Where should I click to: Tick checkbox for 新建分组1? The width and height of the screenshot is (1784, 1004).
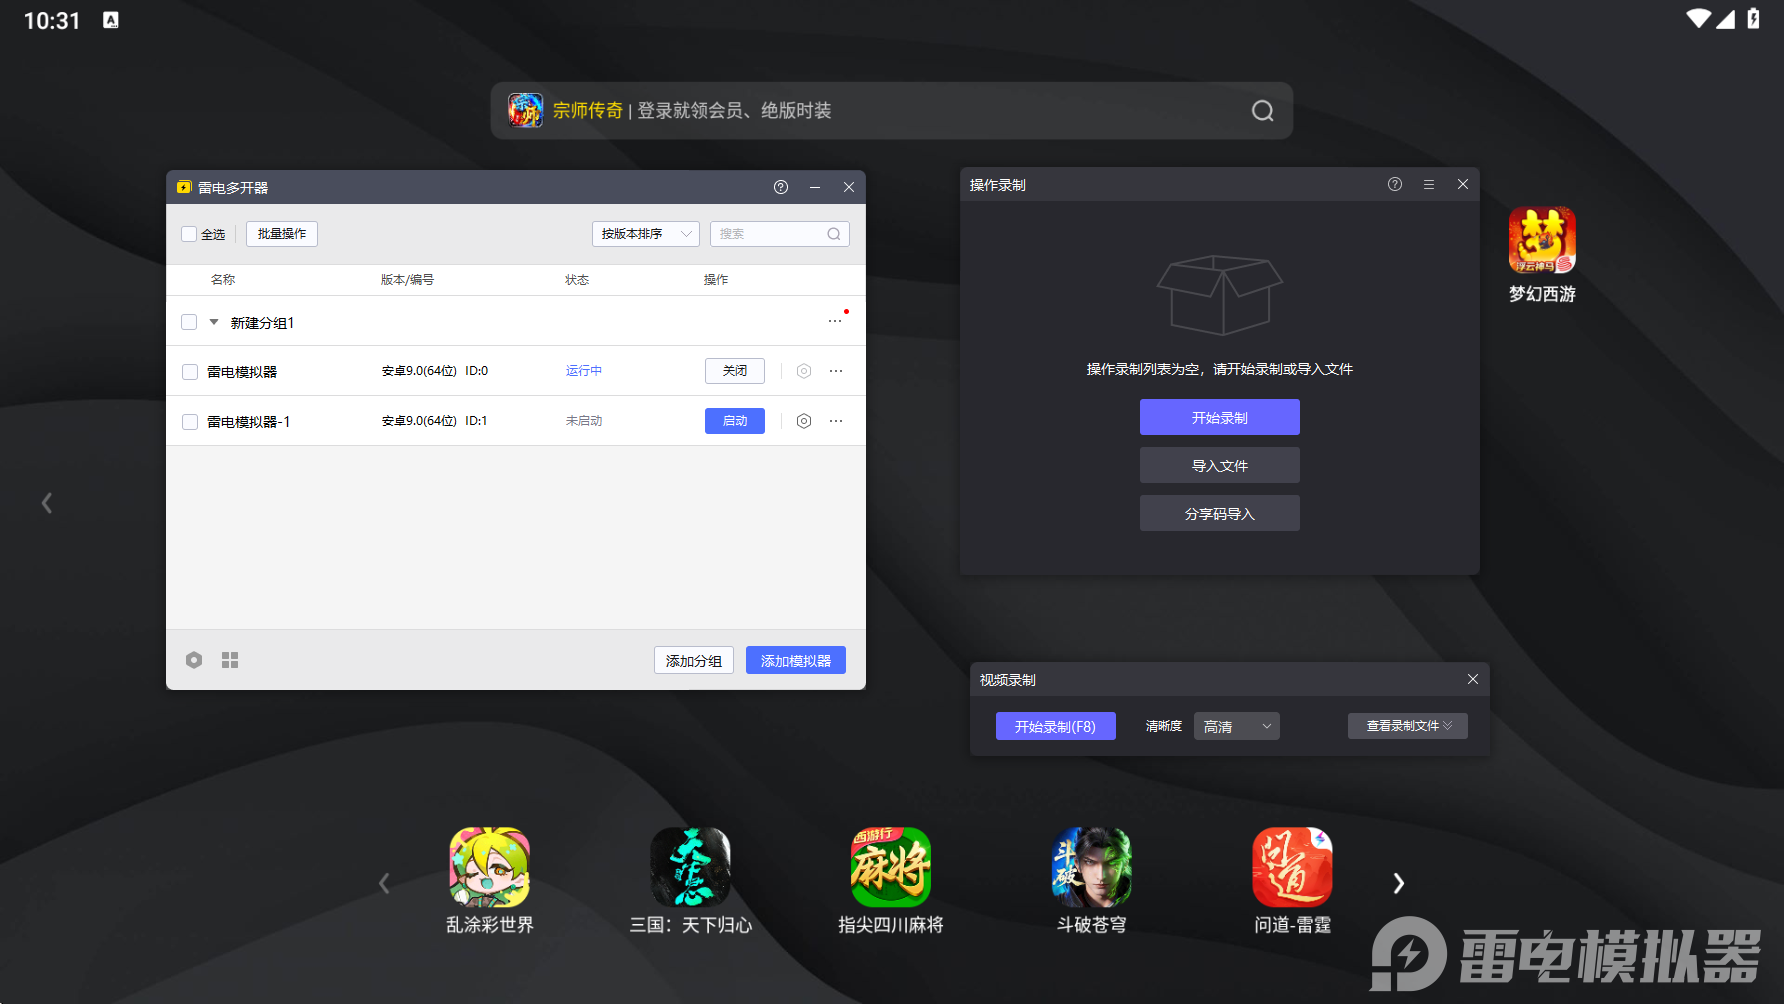[189, 322]
